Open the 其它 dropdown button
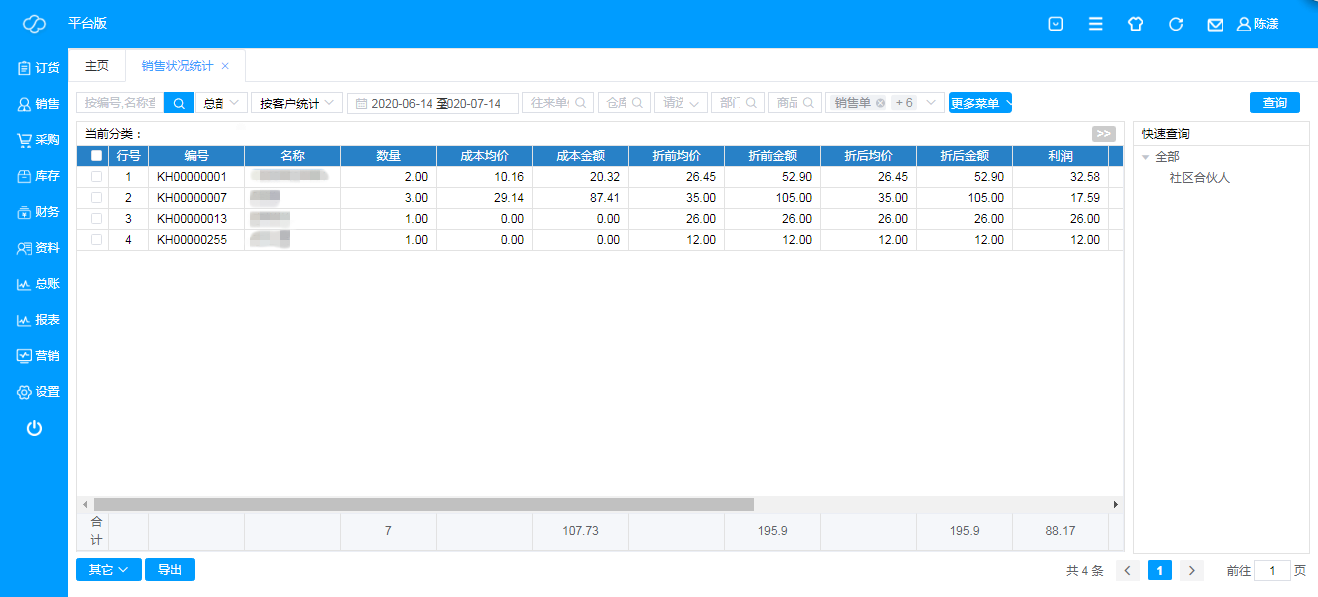Screen dimensions: 1318x597 pyautogui.click(x=108, y=570)
